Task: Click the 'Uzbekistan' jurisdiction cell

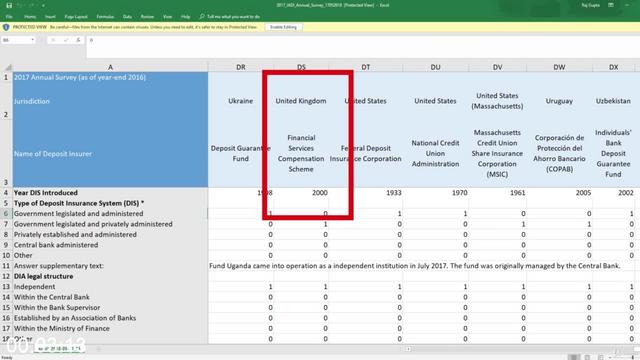Action: coord(613,101)
